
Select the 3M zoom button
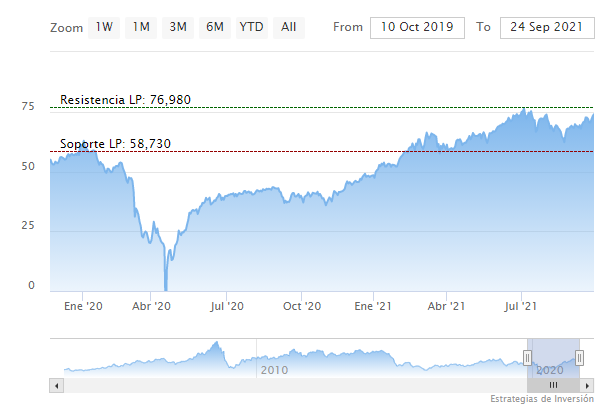pyautogui.click(x=178, y=27)
